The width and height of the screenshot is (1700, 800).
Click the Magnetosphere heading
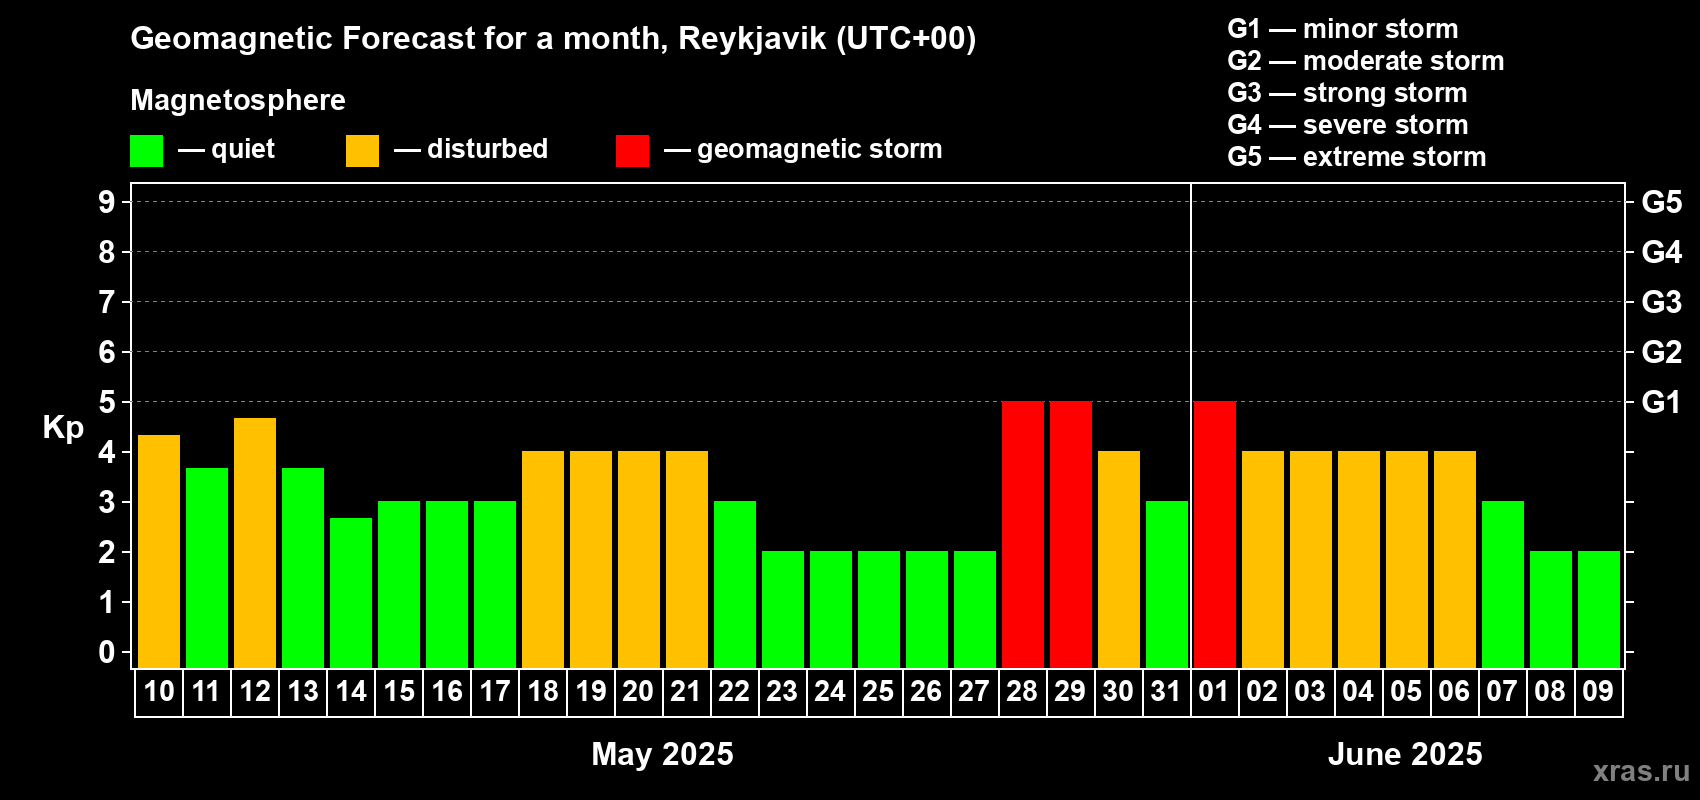tap(238, 100)
